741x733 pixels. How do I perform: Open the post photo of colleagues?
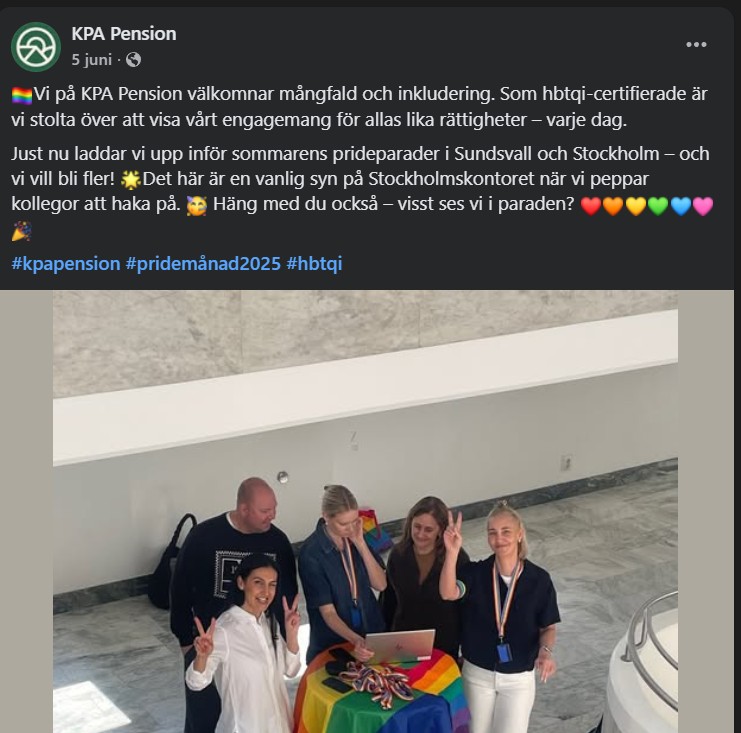click(365, 511)
